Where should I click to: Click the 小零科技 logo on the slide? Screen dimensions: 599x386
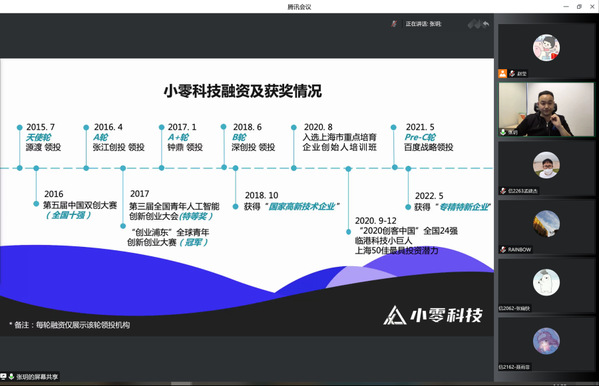coord(433,315)
